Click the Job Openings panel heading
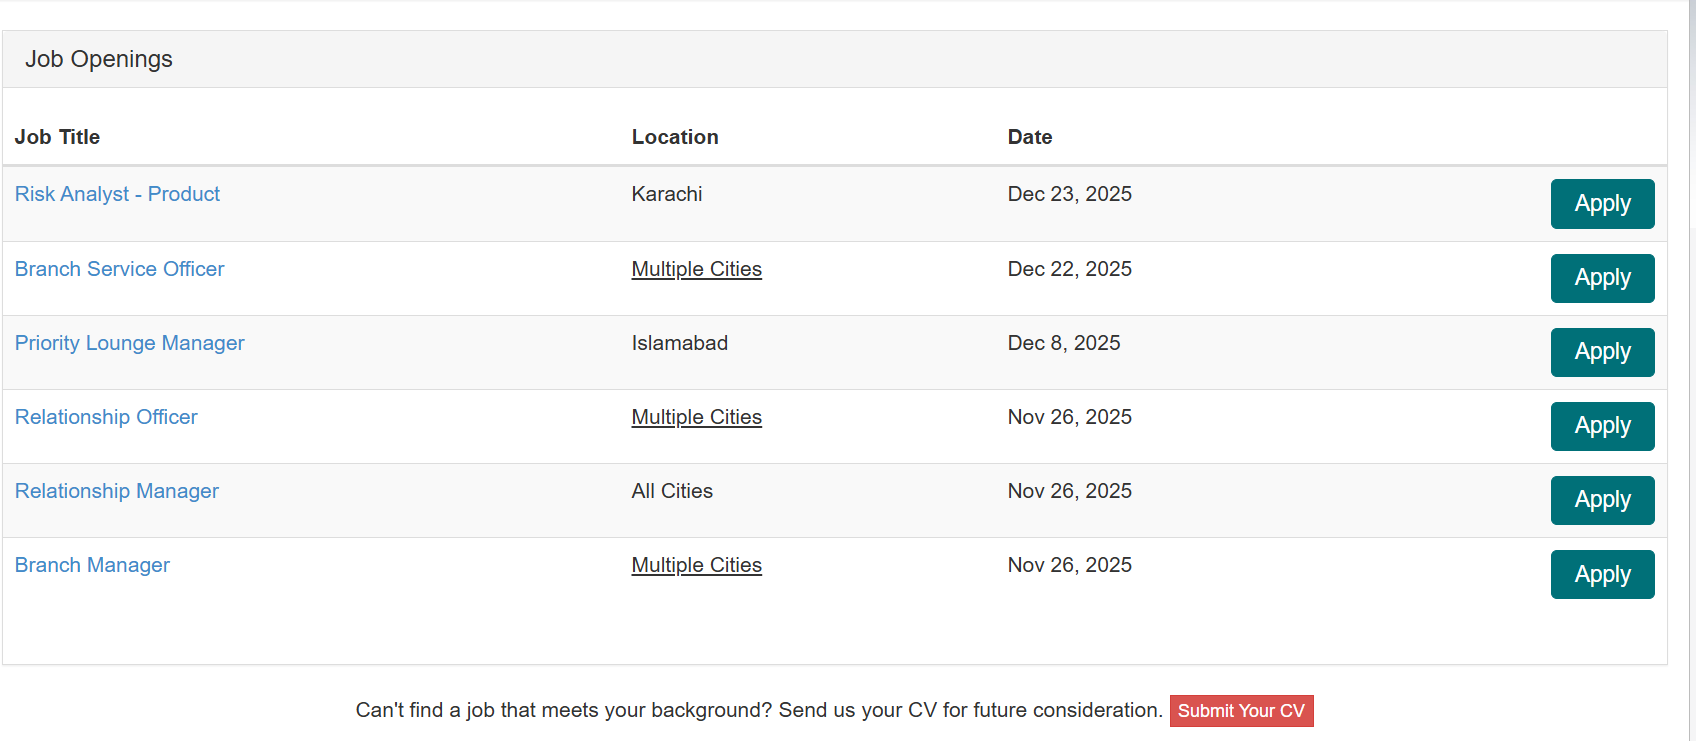Image resolution: width=1696 pixels, height=741 pixels. pos(99,59)
